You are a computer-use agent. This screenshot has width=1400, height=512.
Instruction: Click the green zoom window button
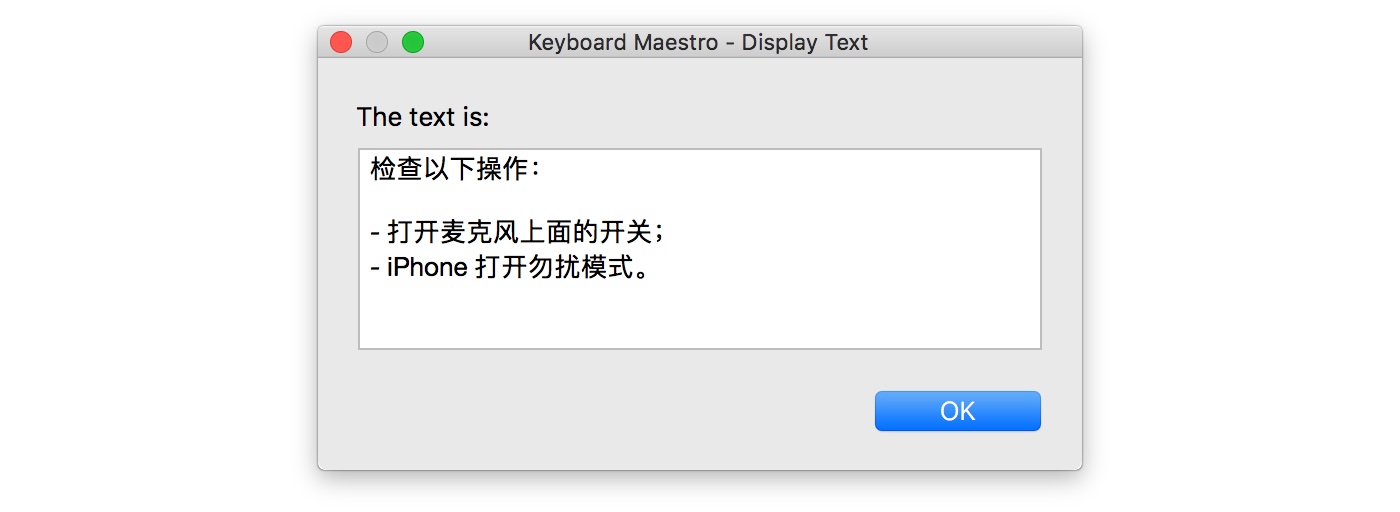[x=413, y=42]
